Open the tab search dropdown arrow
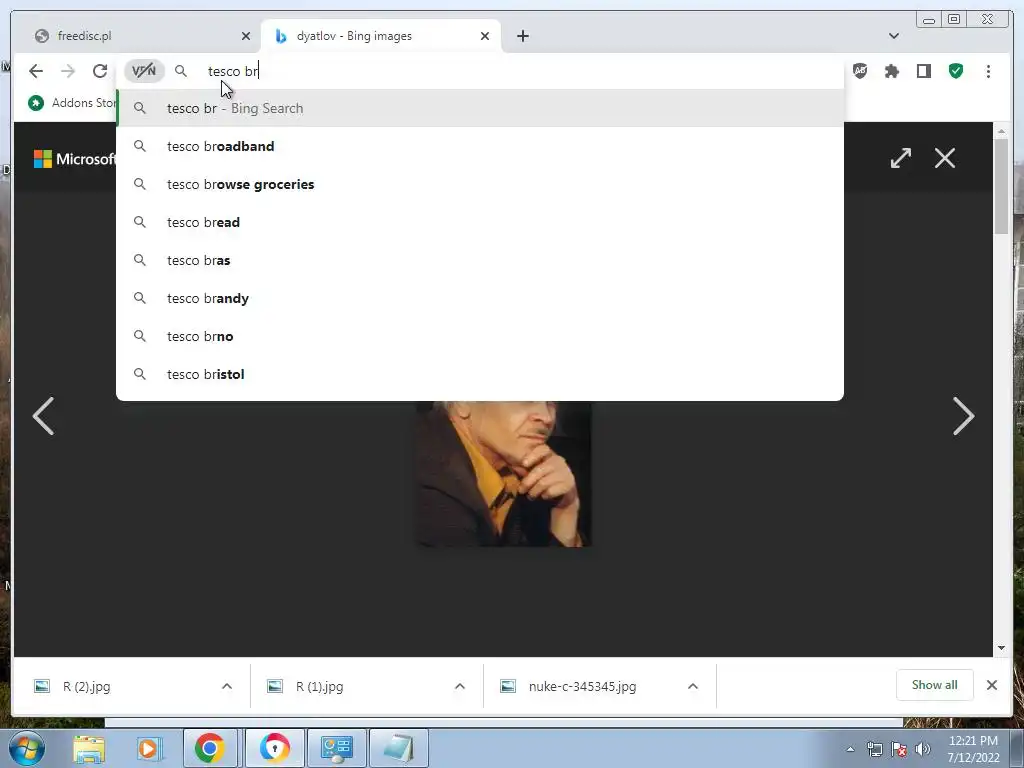This screenshot has height=768, width=1024. pyautogui.click(x=893, y=36)
